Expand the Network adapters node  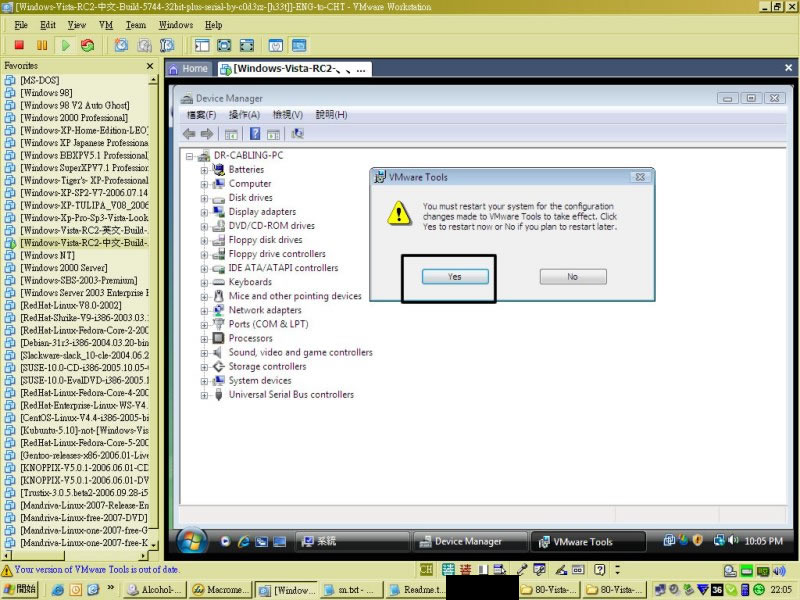pyautogui.click(x=204, y=311)
